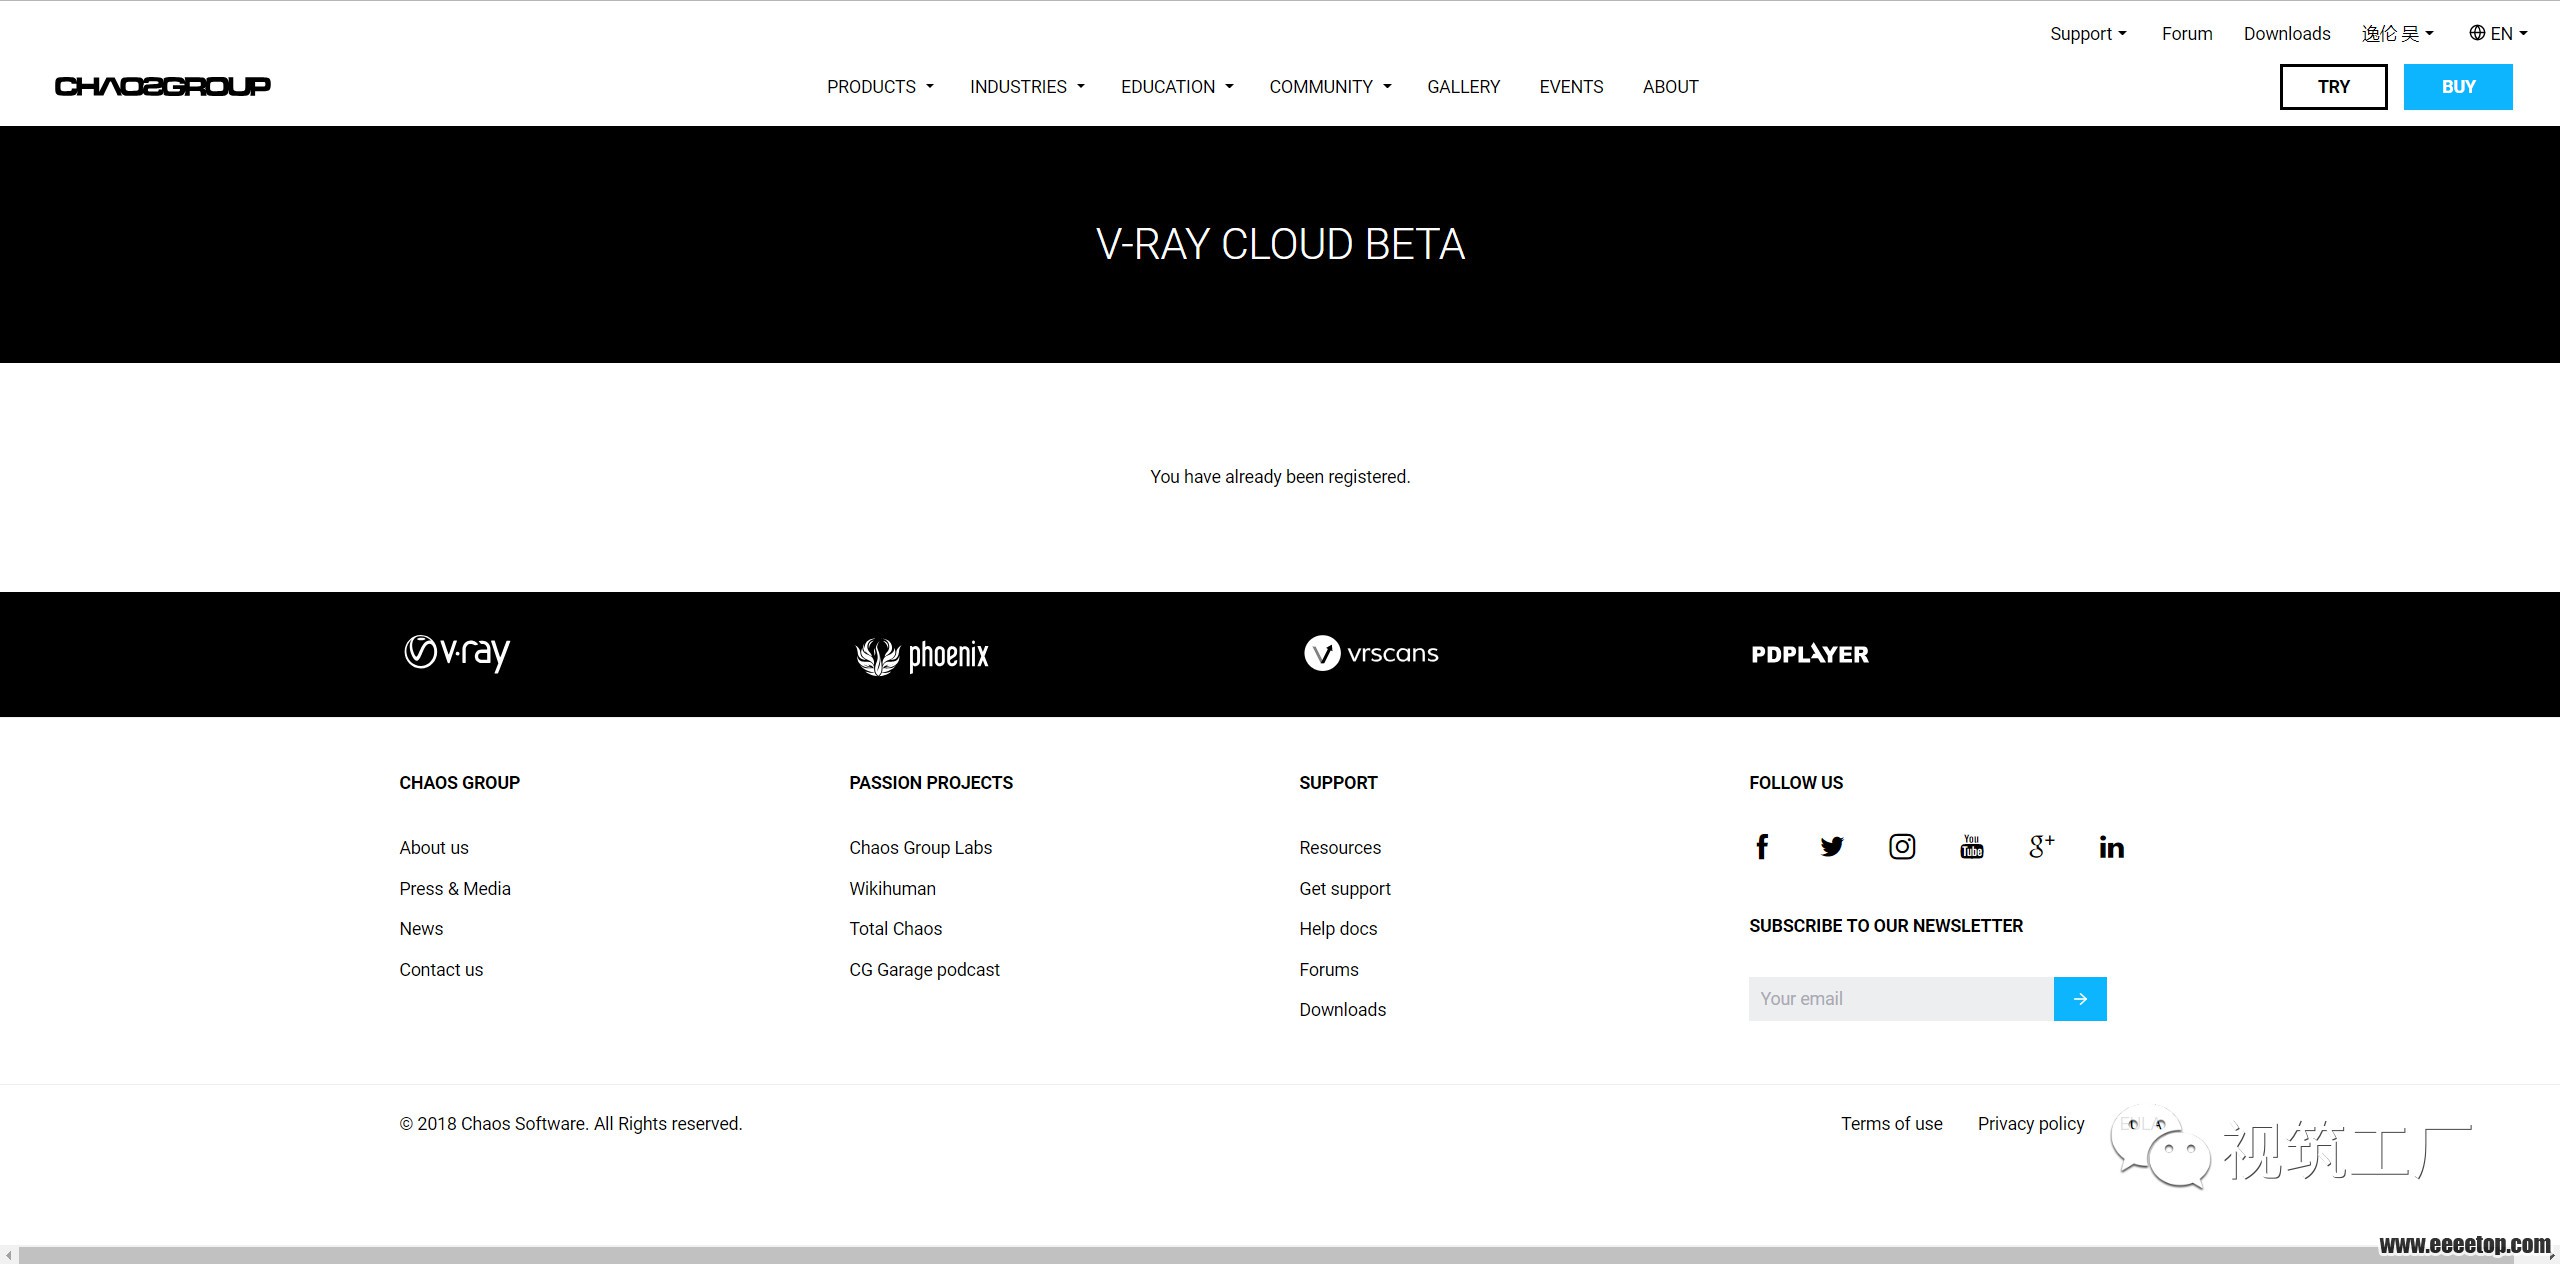Open the Forums footer link
2560x1264 pixels.
(1329, 970)
